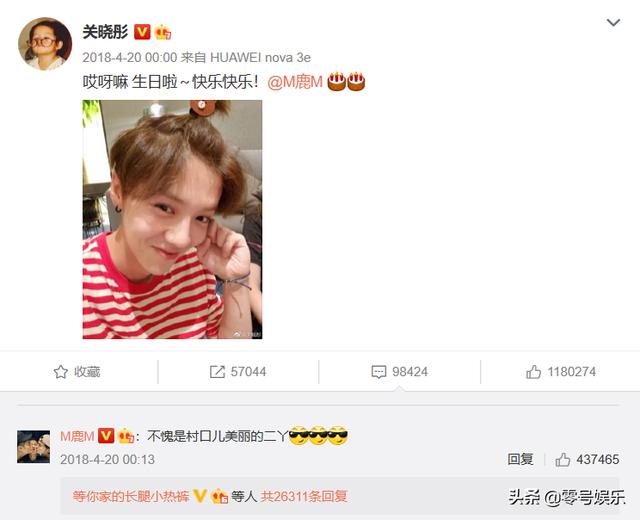The height and width of the screenshot is (520, 640).
Task: Like the post with thumbs-up 1180274
Action: pos(561,372)
